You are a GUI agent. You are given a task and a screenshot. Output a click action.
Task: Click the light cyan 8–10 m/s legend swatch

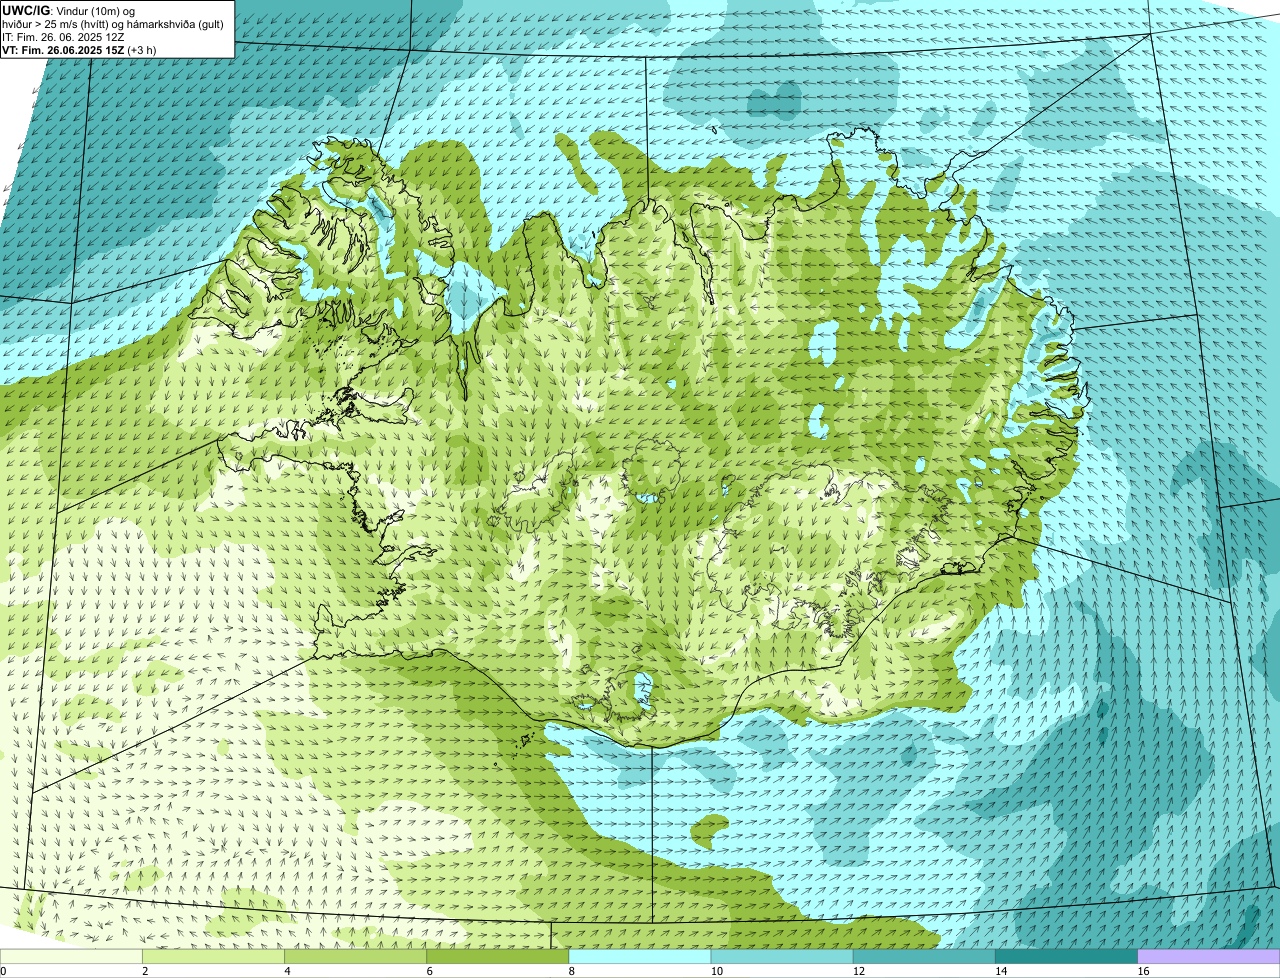click(640, 957)
